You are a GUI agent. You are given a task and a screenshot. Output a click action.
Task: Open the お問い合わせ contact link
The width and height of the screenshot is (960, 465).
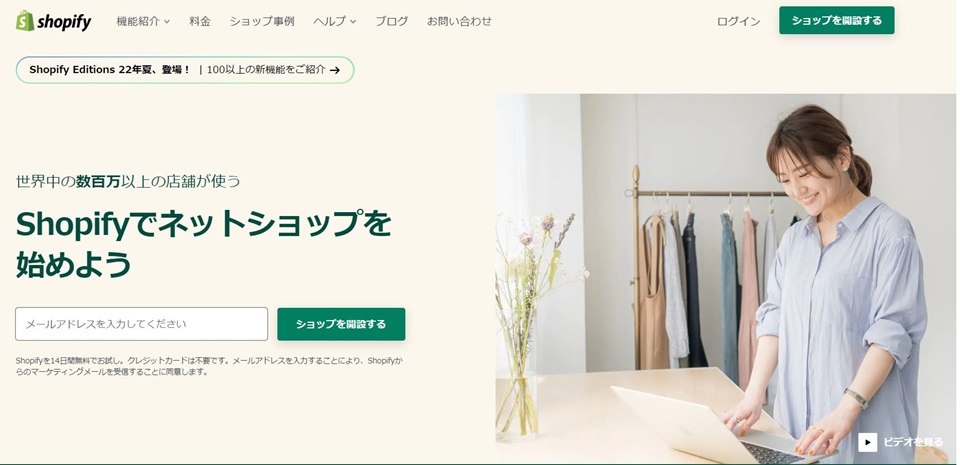click(459, 21)
